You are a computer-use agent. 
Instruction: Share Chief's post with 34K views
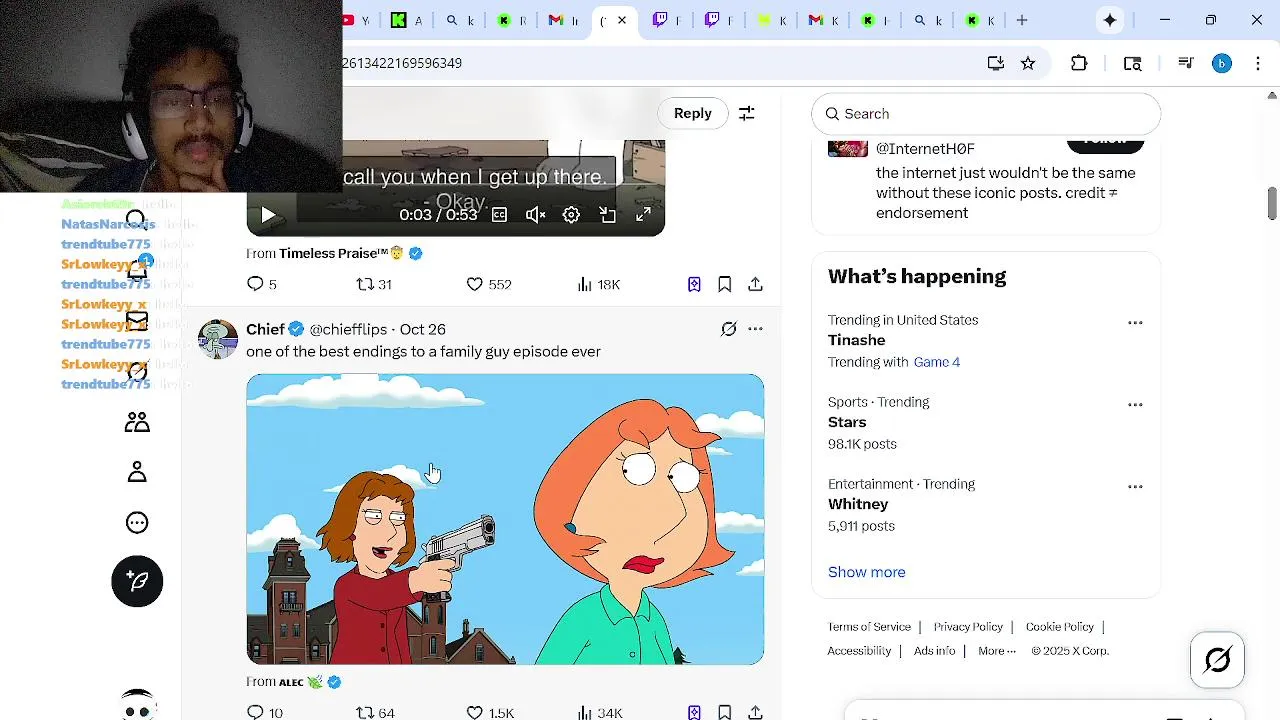tap(755, 713)
